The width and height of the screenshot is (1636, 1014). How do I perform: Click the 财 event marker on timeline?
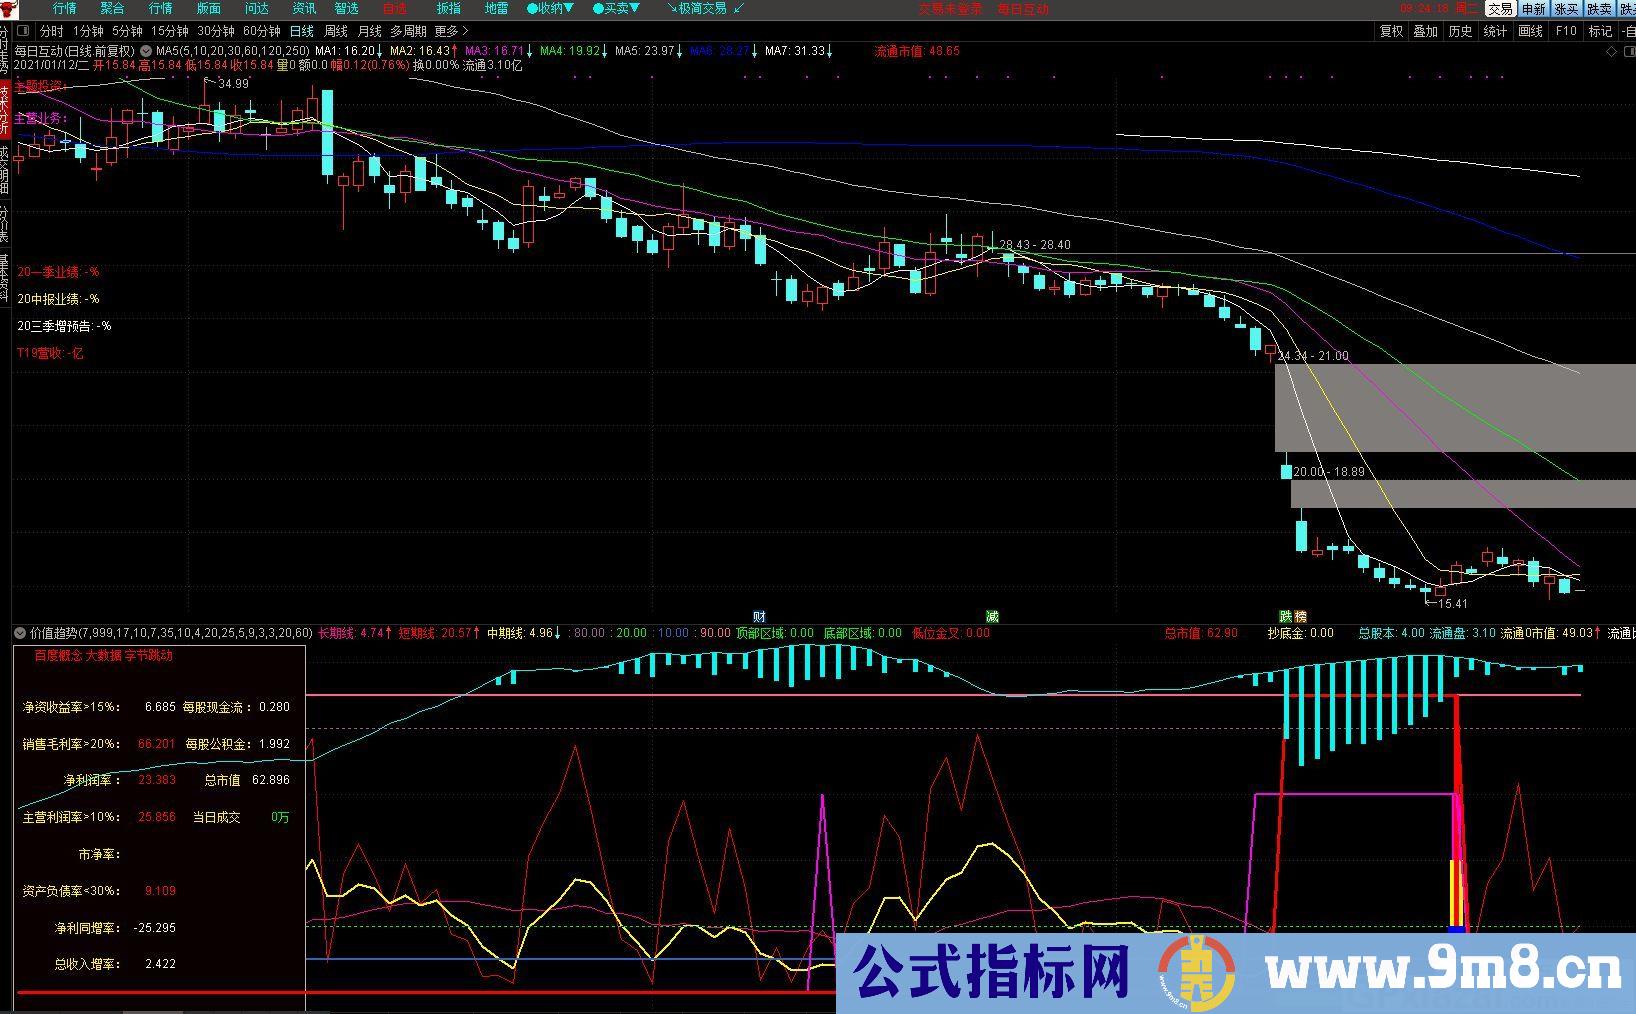759,616
